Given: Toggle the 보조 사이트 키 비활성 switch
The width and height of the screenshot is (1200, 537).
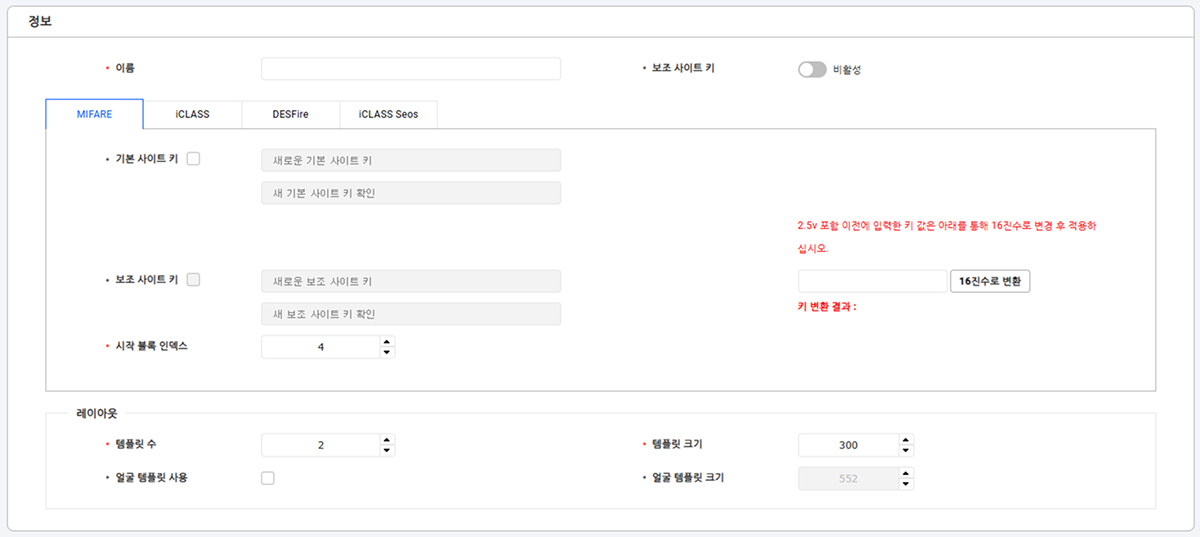Looking at the screenshot, I should 812,69.
